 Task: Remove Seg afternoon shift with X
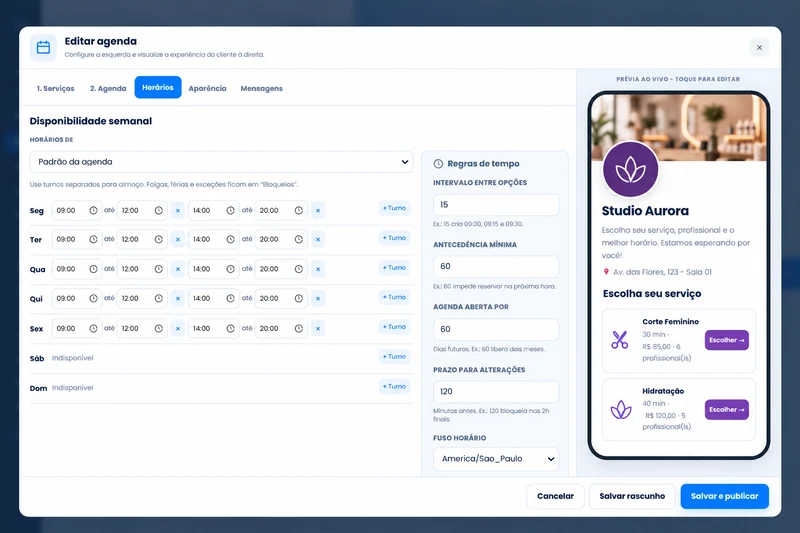318,210
